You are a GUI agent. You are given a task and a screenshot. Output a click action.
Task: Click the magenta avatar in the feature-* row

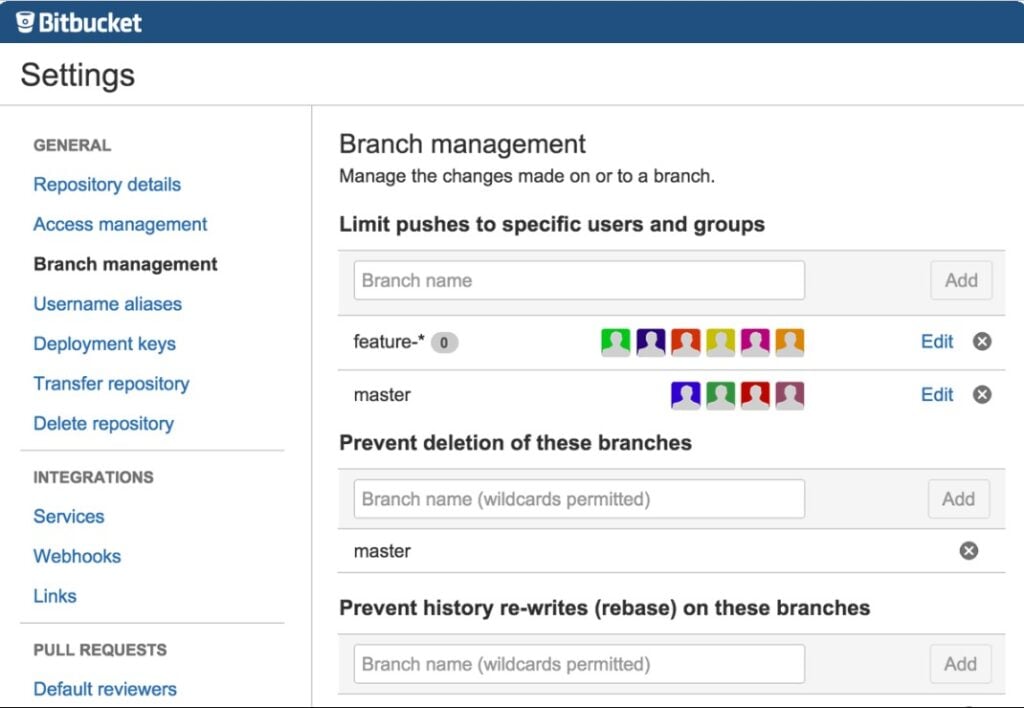click(x=755, y=342)
